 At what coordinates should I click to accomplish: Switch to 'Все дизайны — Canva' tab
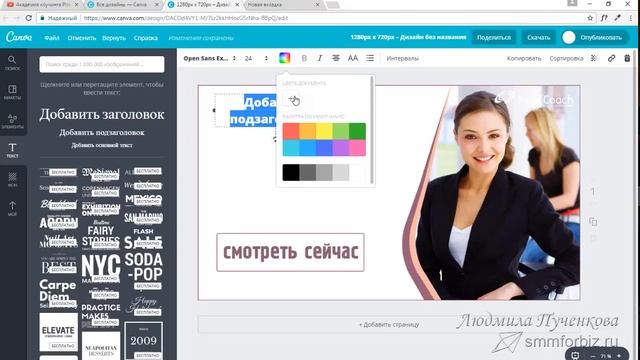click(122, 5)
